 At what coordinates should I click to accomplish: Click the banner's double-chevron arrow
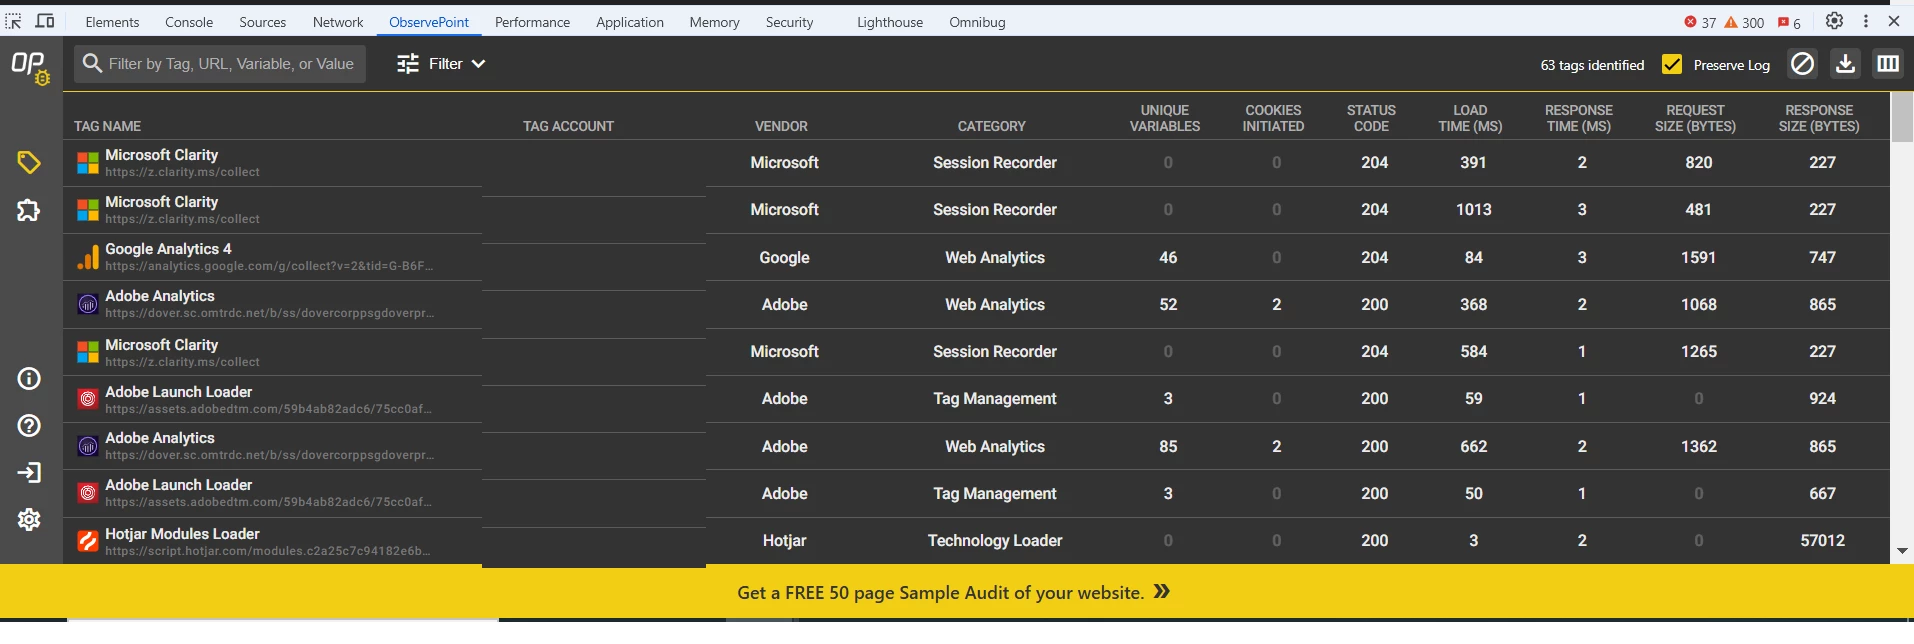tap(1161, 592)
